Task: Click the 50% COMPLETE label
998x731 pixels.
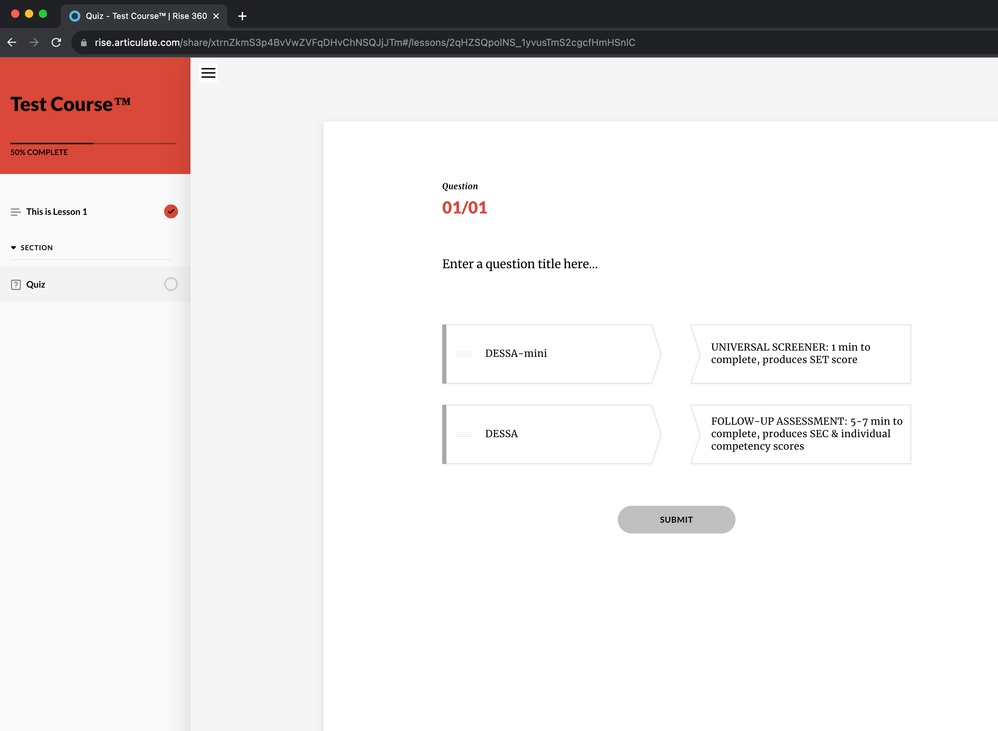Action: coord(39,152)
